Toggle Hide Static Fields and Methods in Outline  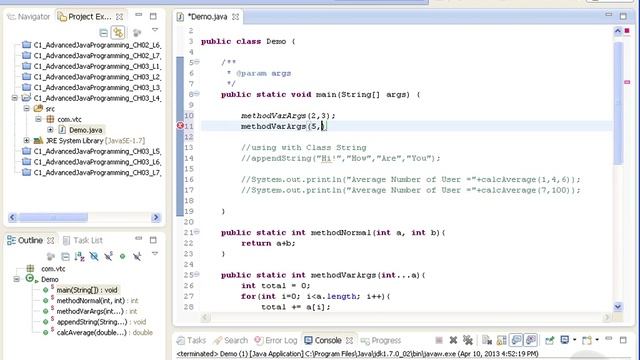(x=108, y=256)
